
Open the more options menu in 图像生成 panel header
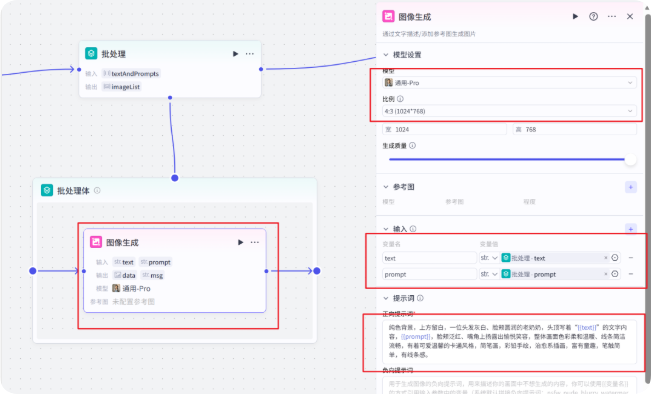612,17
